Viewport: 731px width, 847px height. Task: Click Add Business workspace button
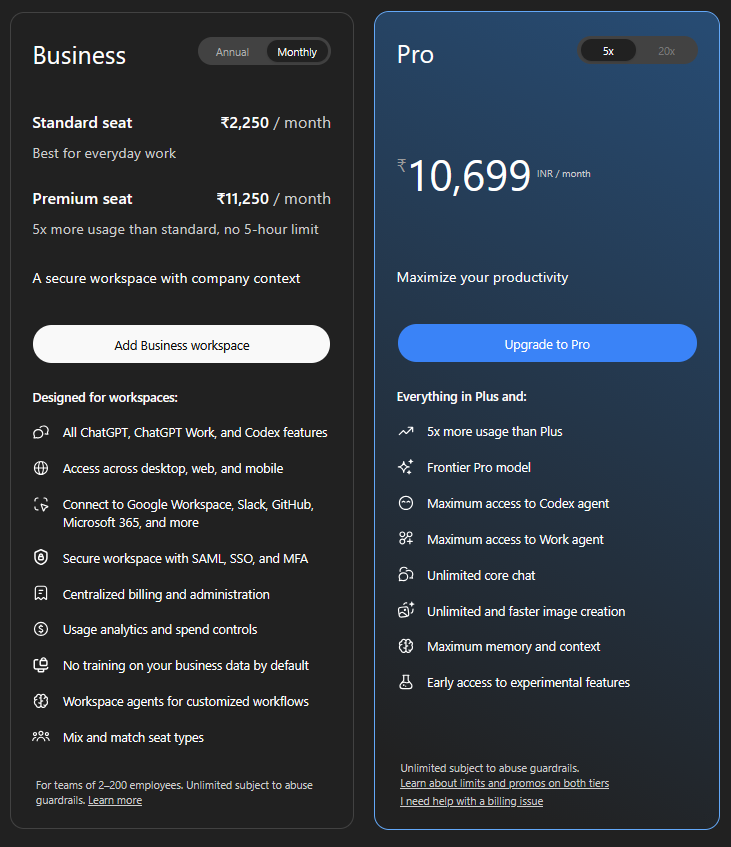(182, 344)
